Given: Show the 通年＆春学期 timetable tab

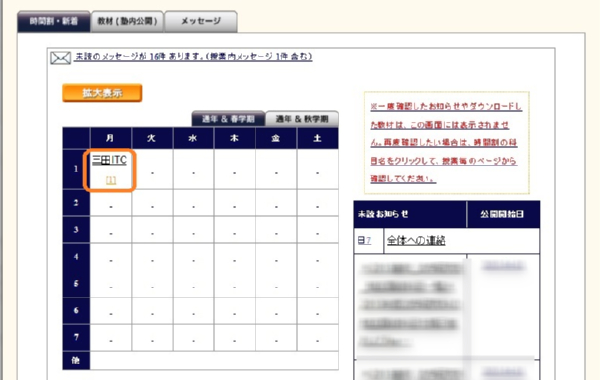Looking at the screenshot, I should click(228, 119).
